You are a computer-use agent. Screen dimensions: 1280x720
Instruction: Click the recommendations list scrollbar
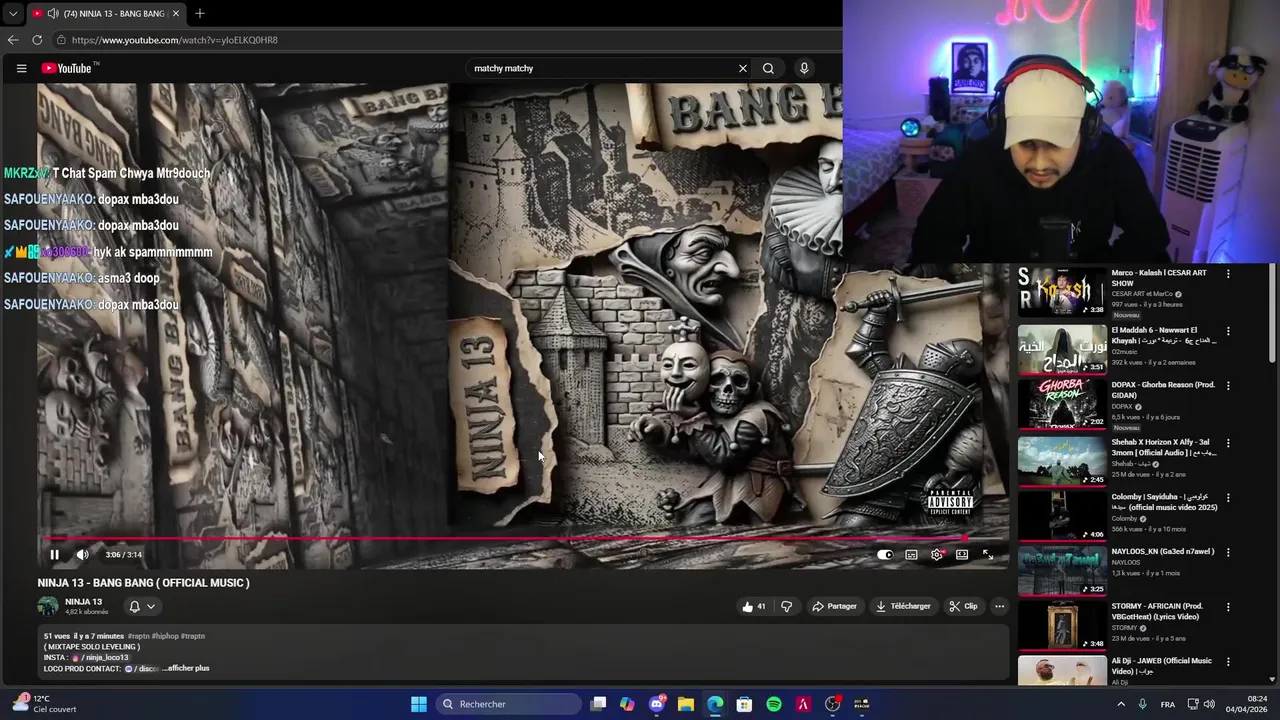[x=1272, y=312]
